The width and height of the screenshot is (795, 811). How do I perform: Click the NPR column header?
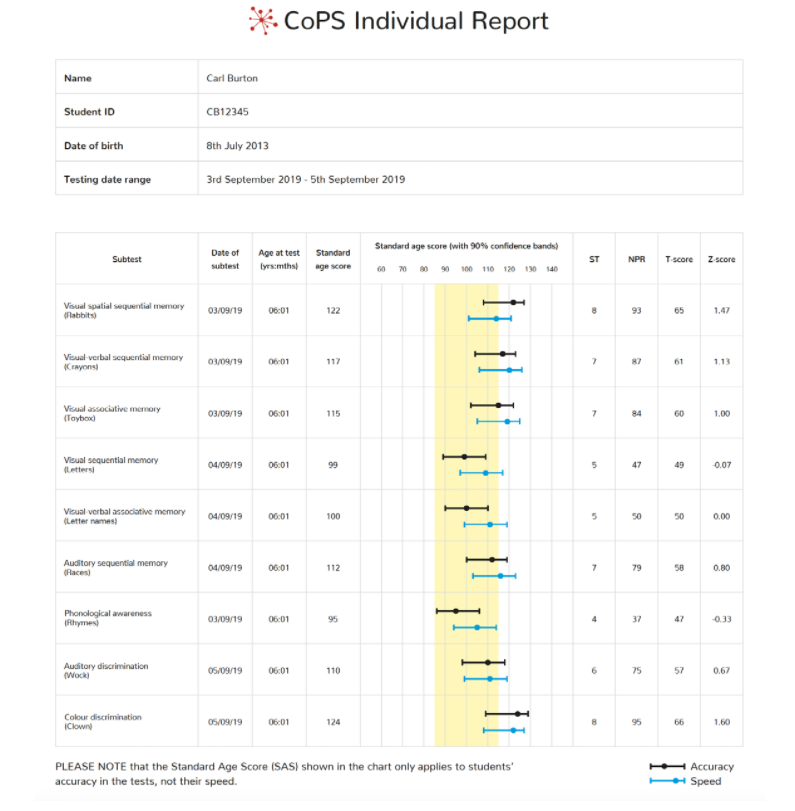click(636, 259)
